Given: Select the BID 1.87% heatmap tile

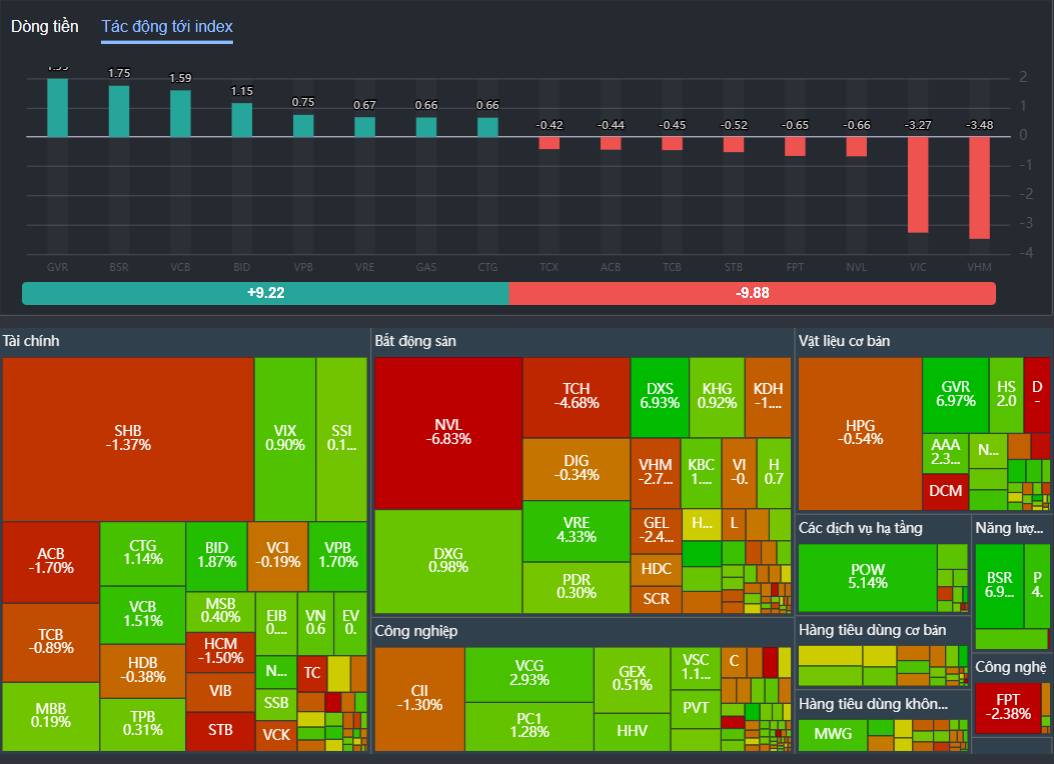Looking at the screenshot, I should point(216,556).
